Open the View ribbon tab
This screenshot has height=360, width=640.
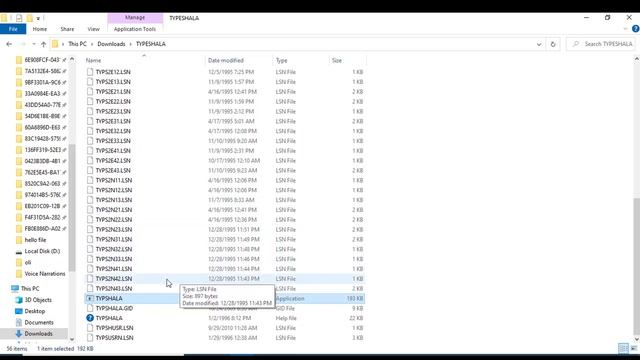tap(93, 29)
